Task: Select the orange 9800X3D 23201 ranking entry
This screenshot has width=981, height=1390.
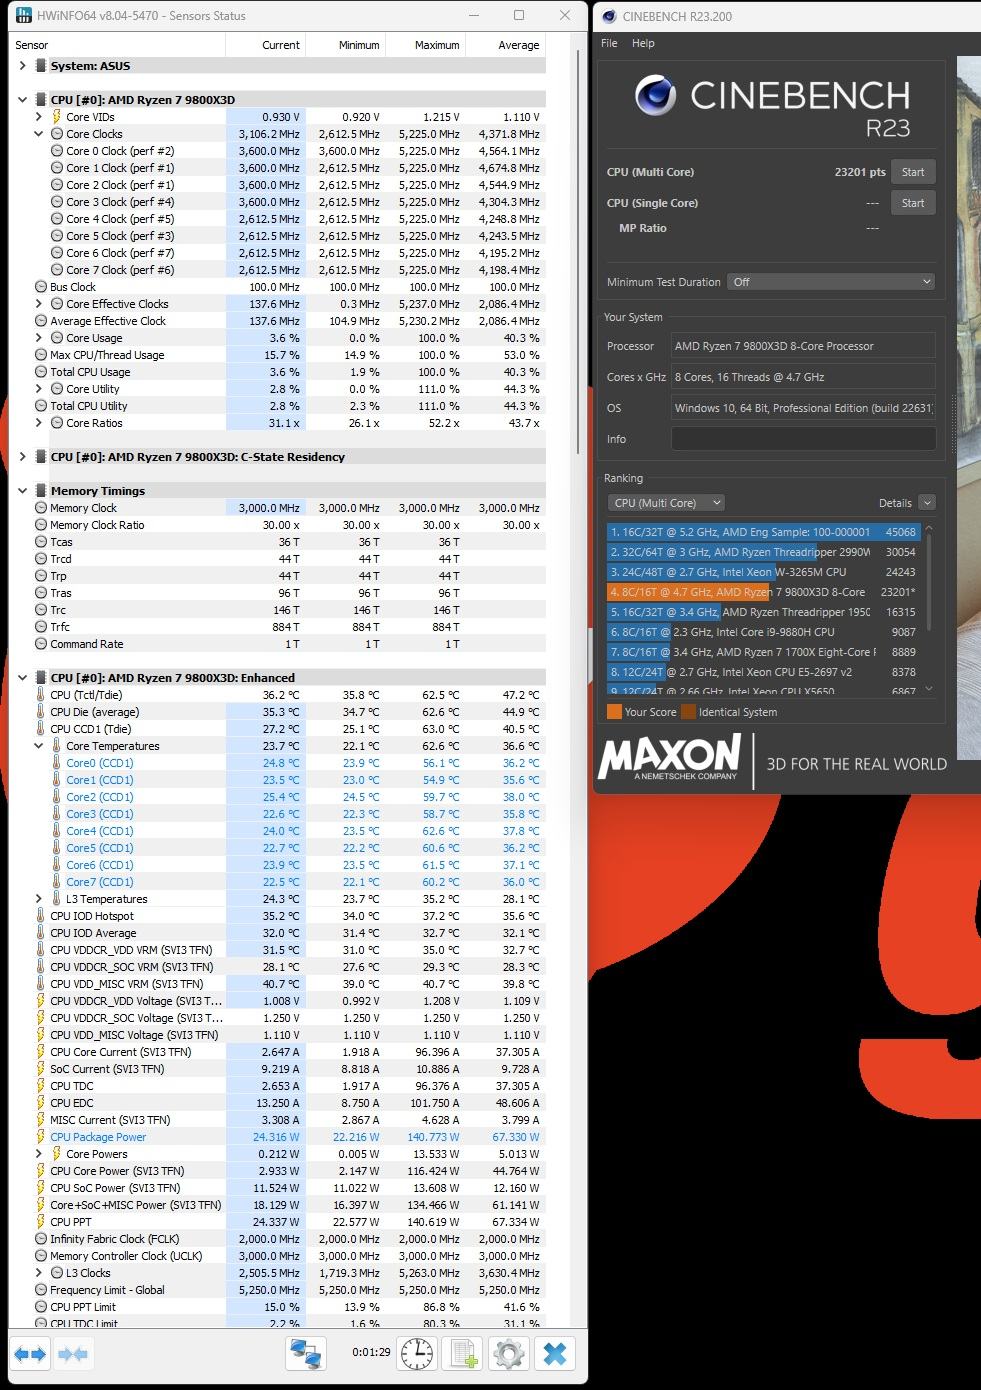Action: 763,592
